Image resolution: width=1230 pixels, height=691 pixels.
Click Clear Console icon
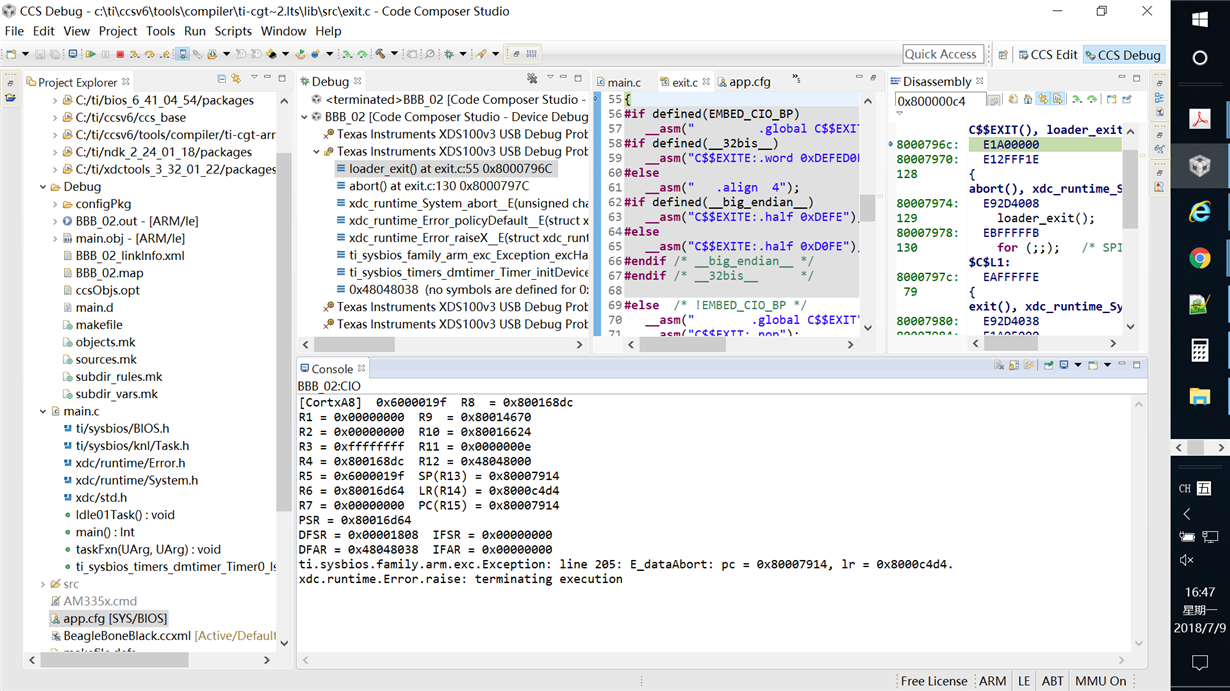click(997, 366)
